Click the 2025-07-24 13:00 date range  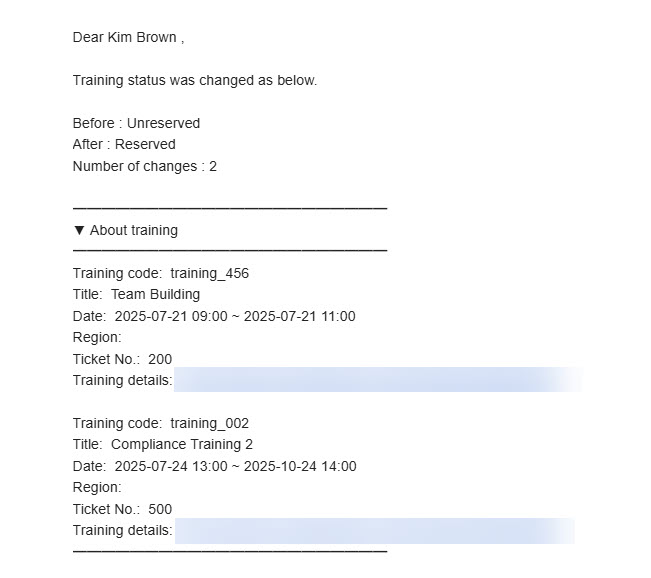pos(235,466)
